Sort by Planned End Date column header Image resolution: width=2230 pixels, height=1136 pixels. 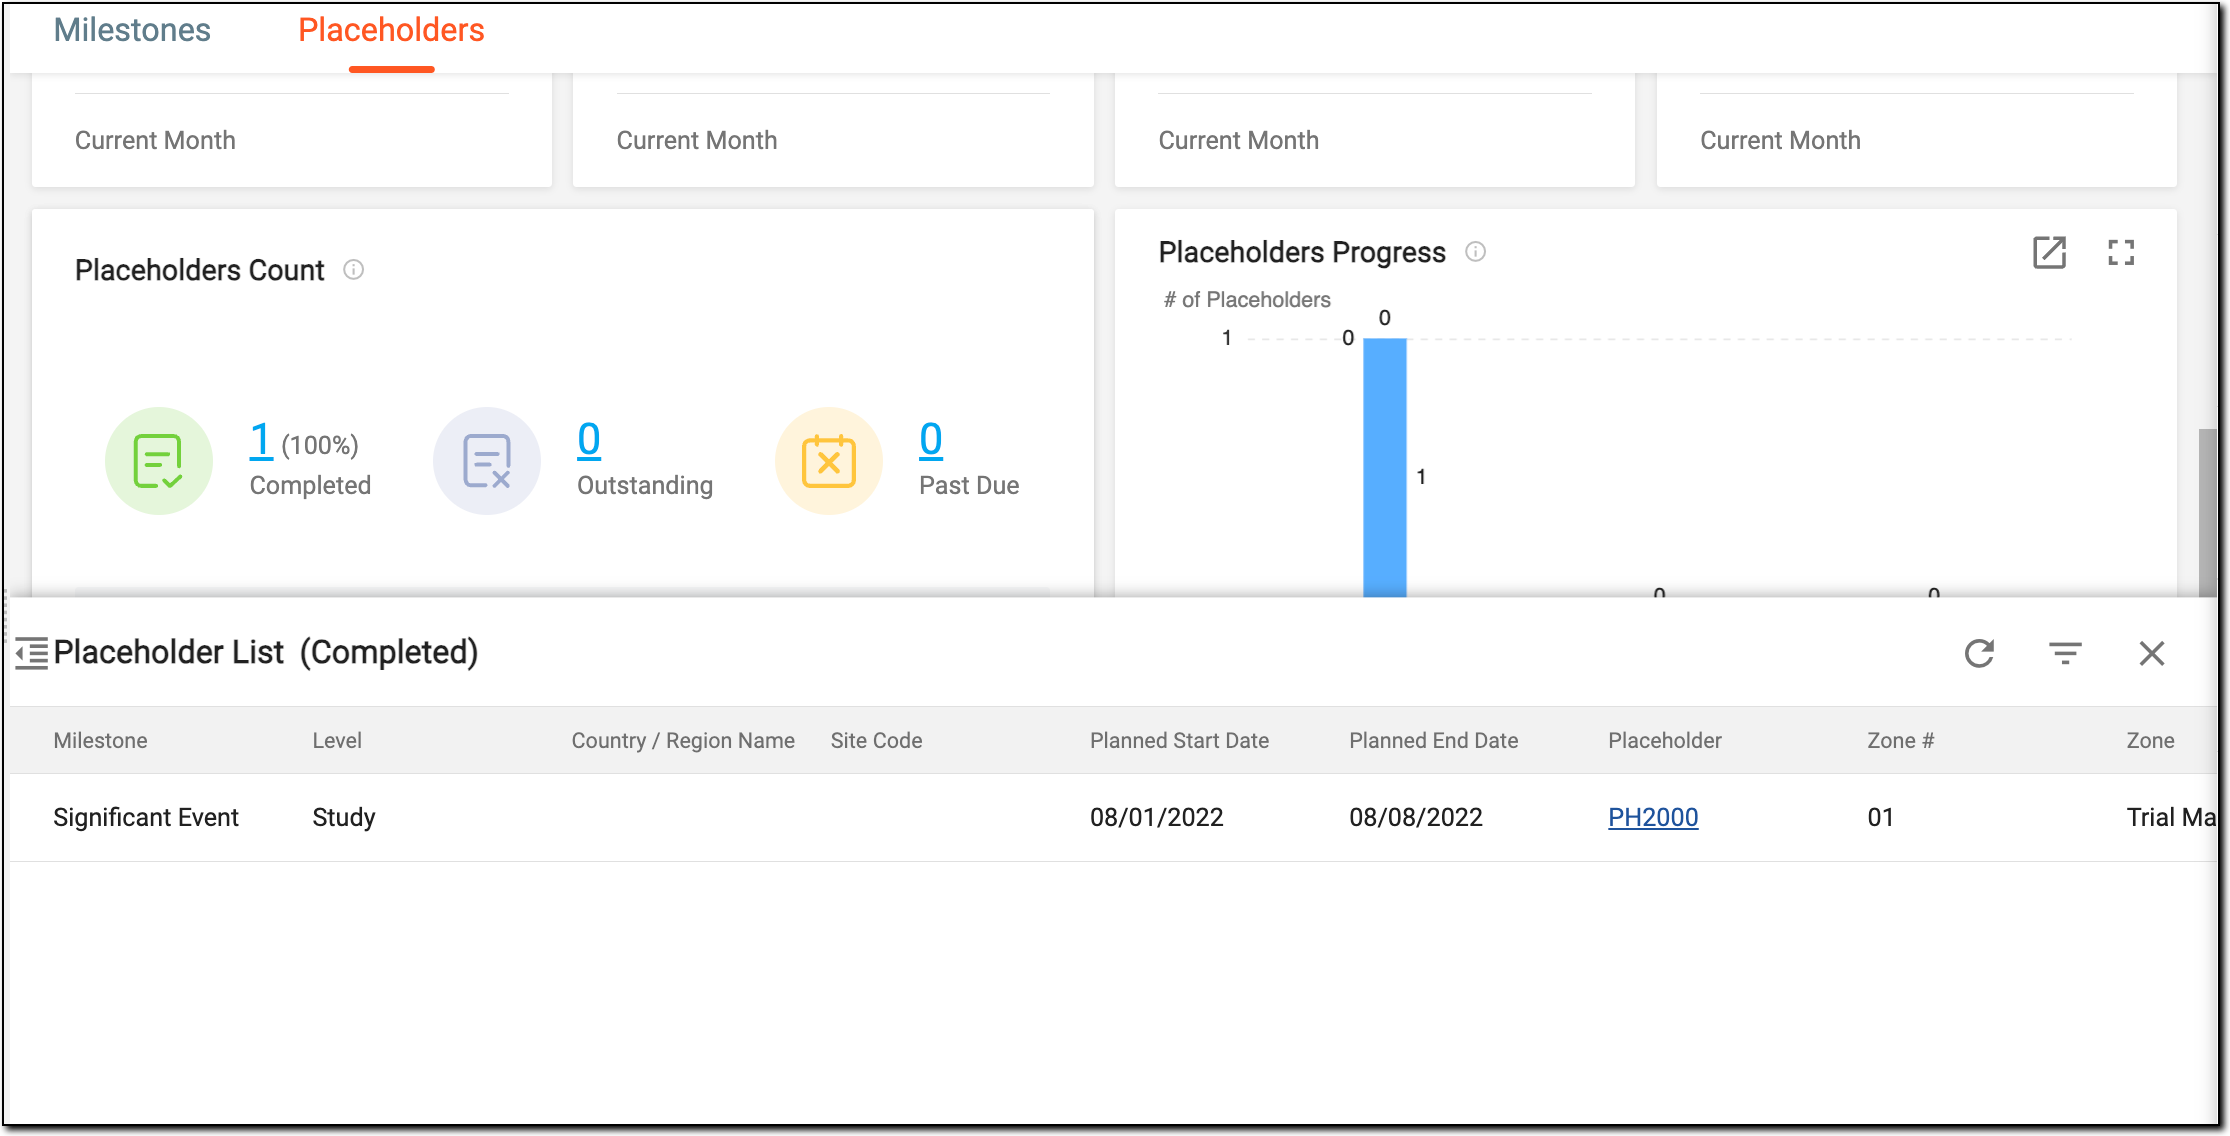[x=1433, y=741]
